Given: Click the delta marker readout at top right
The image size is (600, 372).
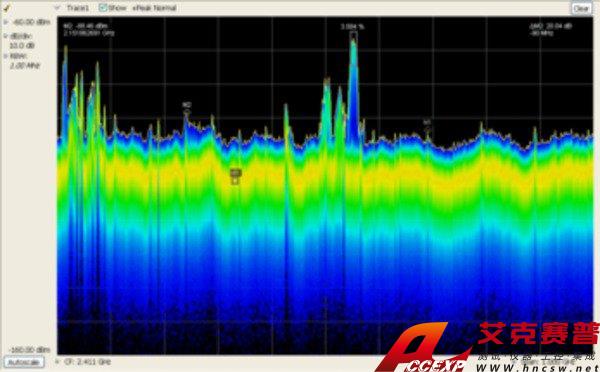Looking at the screenshot, I should pyautogui.click(x=550, y=29).
